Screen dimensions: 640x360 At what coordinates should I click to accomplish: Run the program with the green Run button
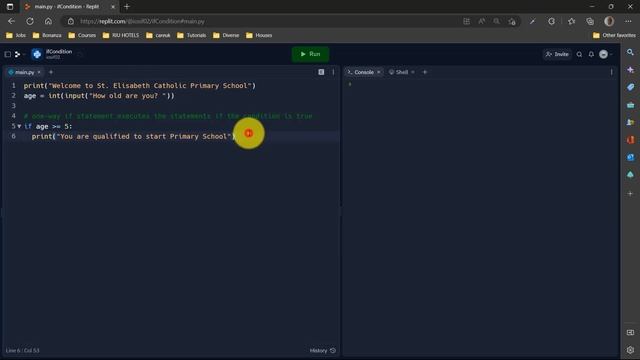310,54
